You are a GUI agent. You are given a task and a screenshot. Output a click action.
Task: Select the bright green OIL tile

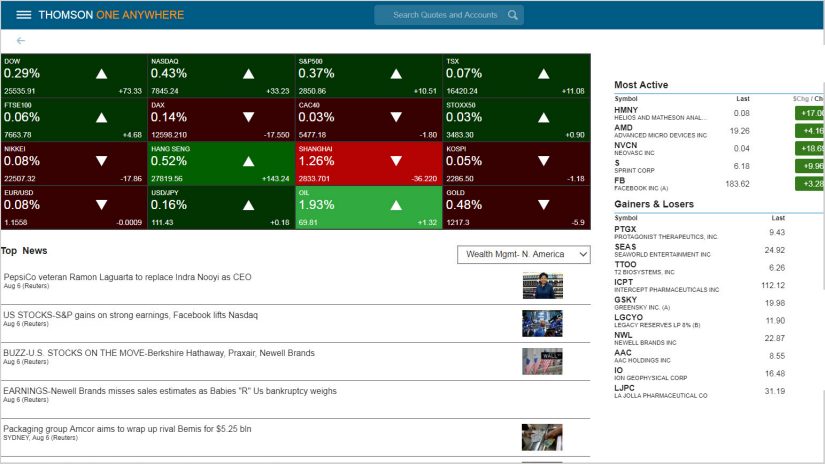click(369, 207)
